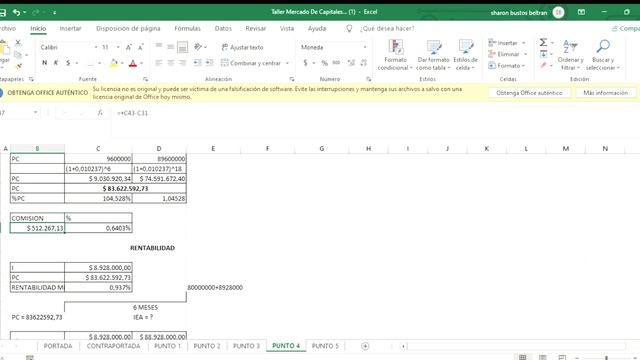Click the increase decimals icon

[x=351, y=63]
